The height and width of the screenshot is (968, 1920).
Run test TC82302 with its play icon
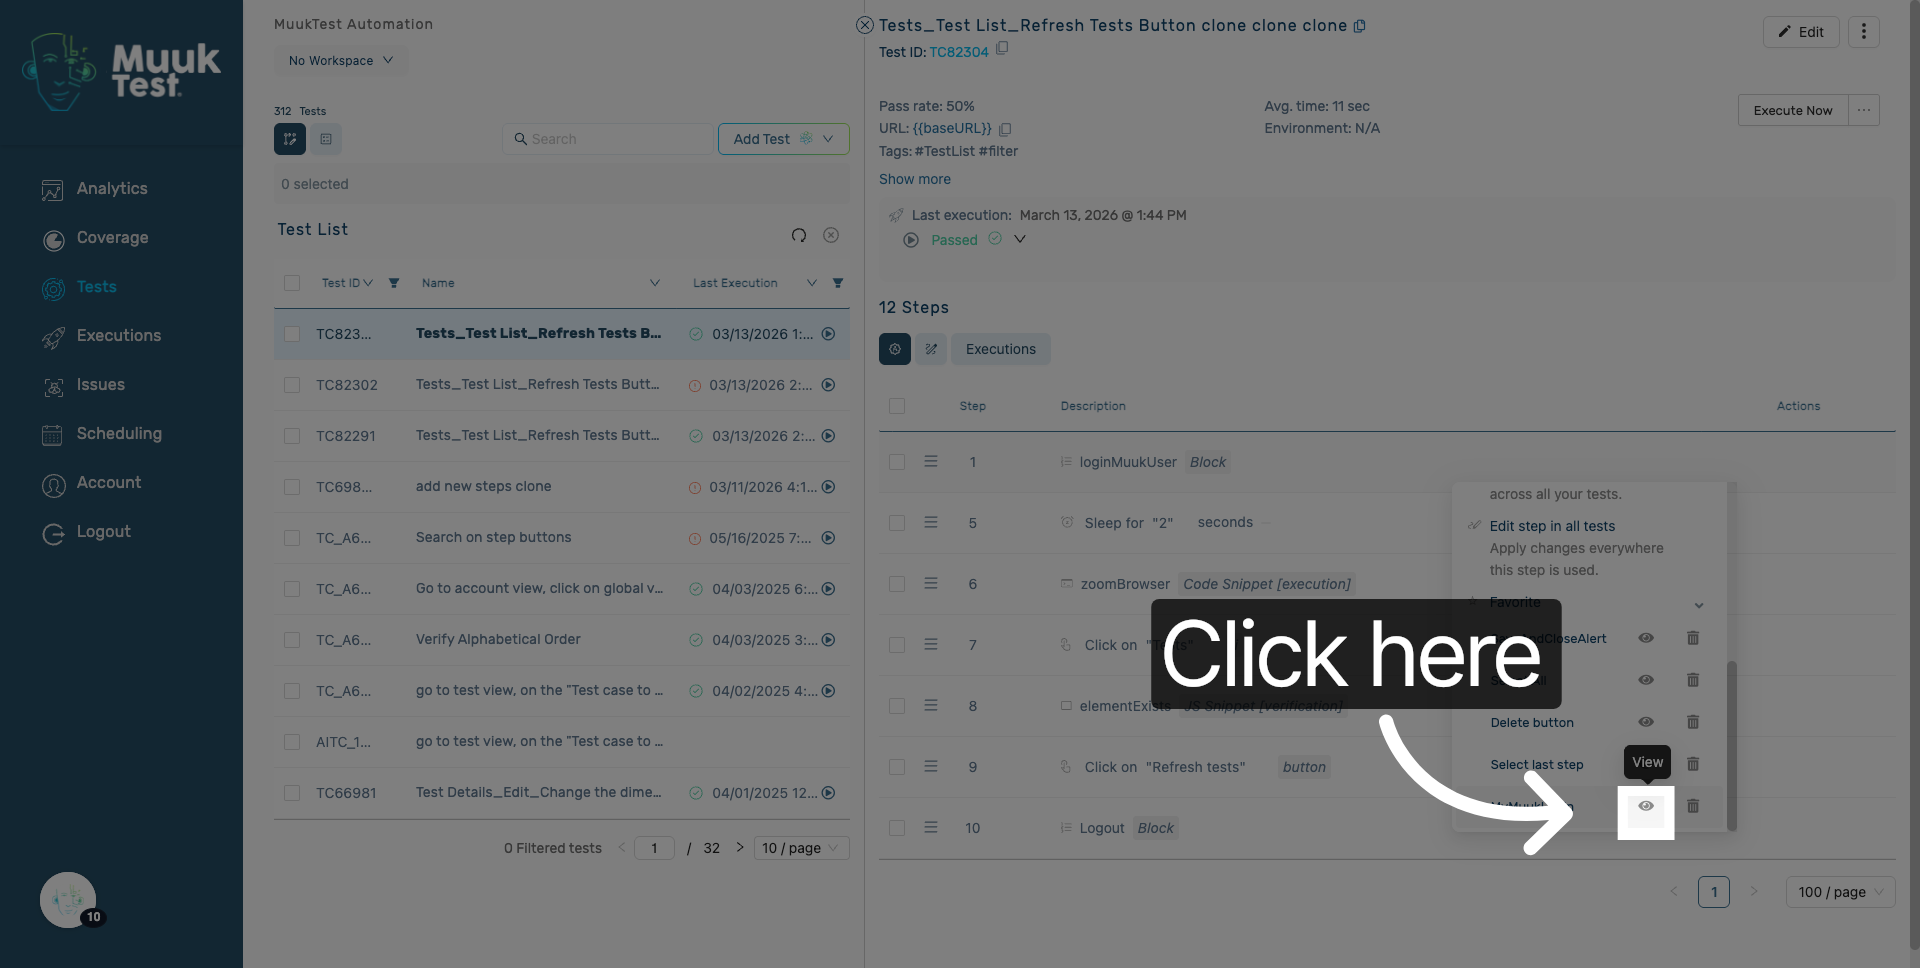[829, 385]
